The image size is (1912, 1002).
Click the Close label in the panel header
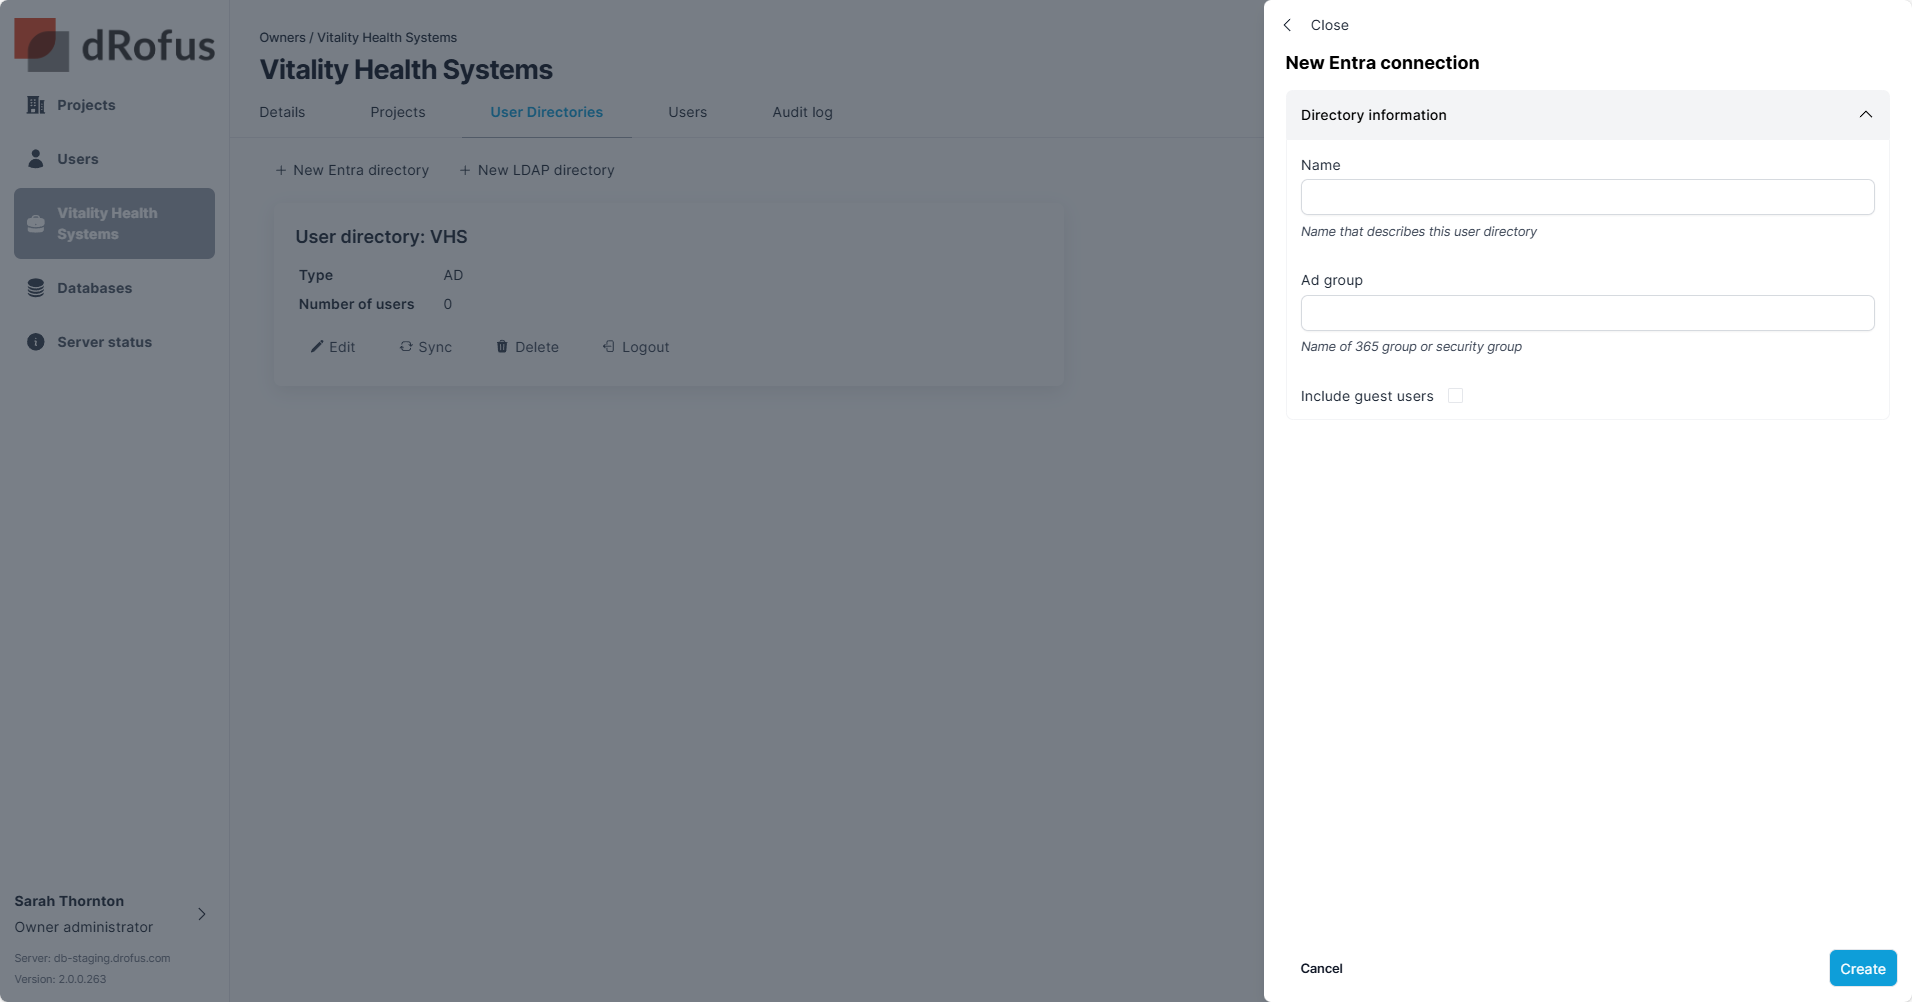point(1330,25)
